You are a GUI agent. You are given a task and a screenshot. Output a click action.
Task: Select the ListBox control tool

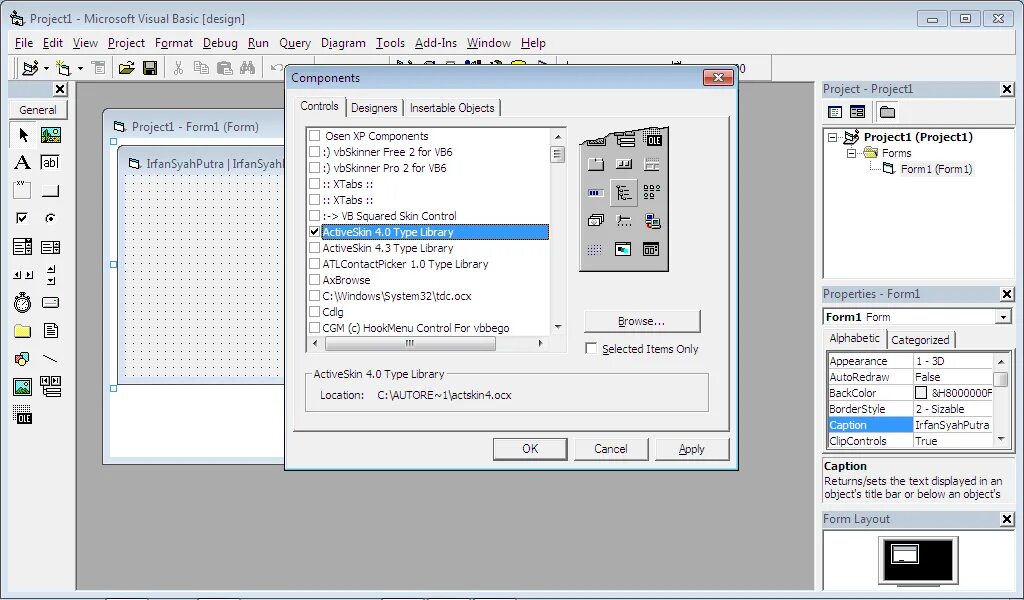[x=51, y=247]
